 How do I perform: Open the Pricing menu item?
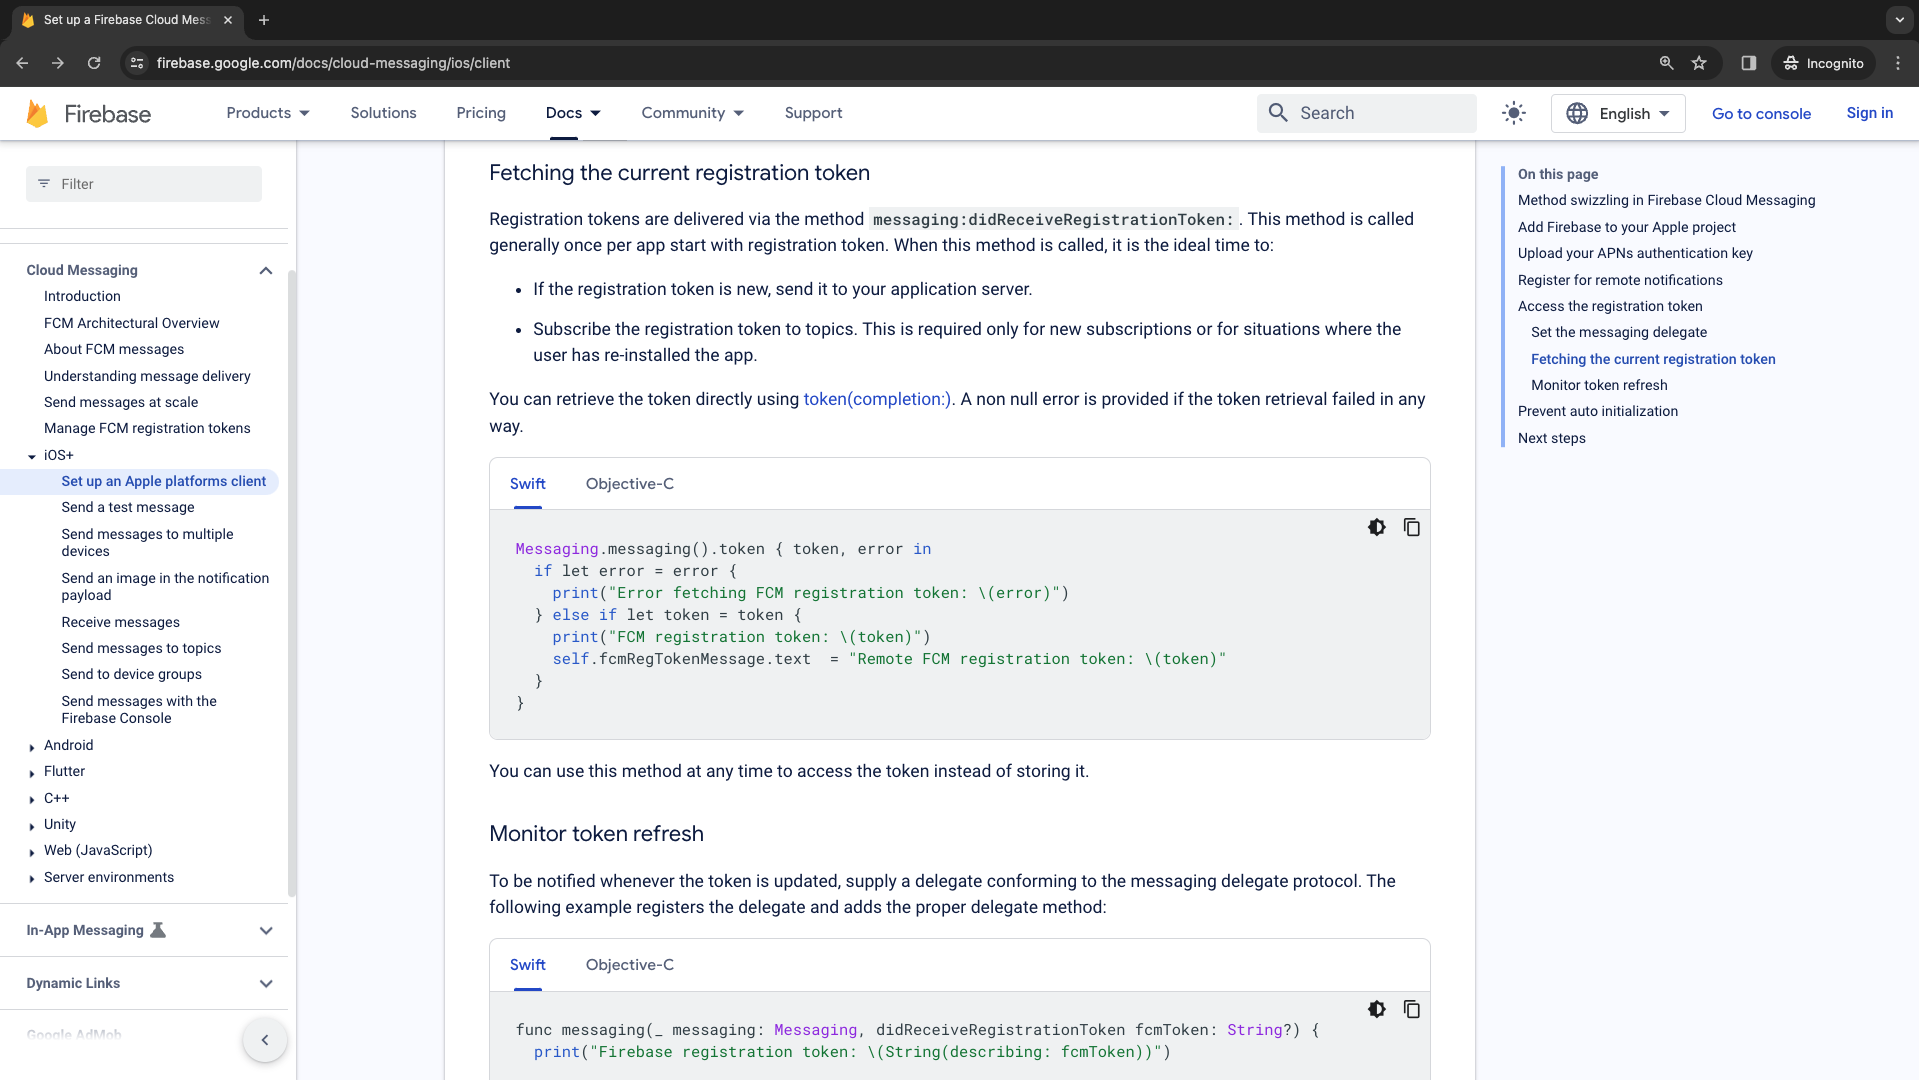coord(481,113)
